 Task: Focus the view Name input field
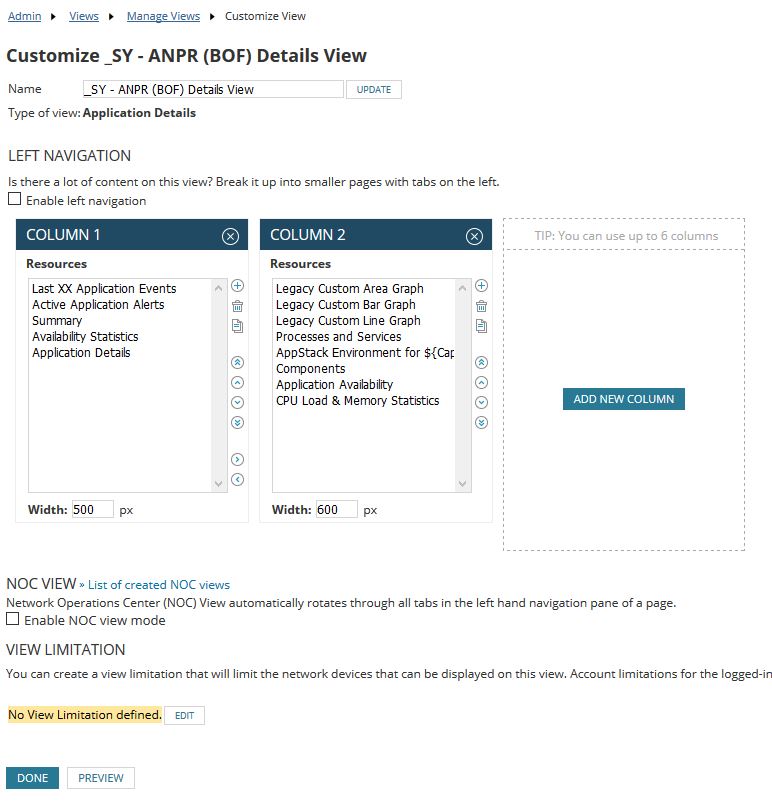click(x=213, y=89)
